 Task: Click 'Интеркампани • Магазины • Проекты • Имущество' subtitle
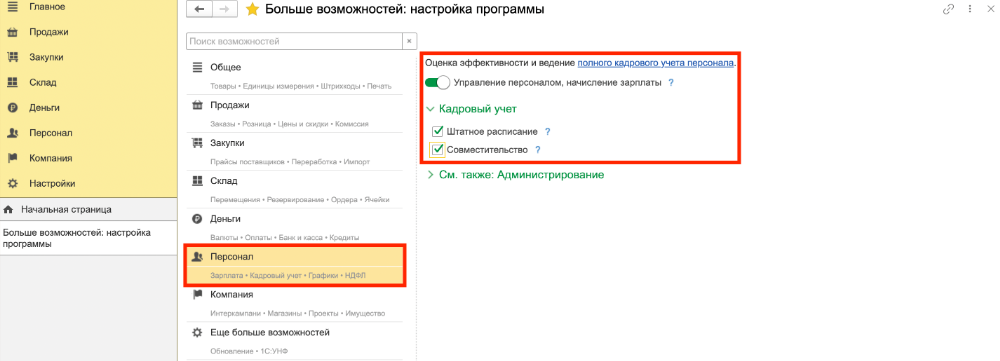pyautogui.click(x=298, y=314)
